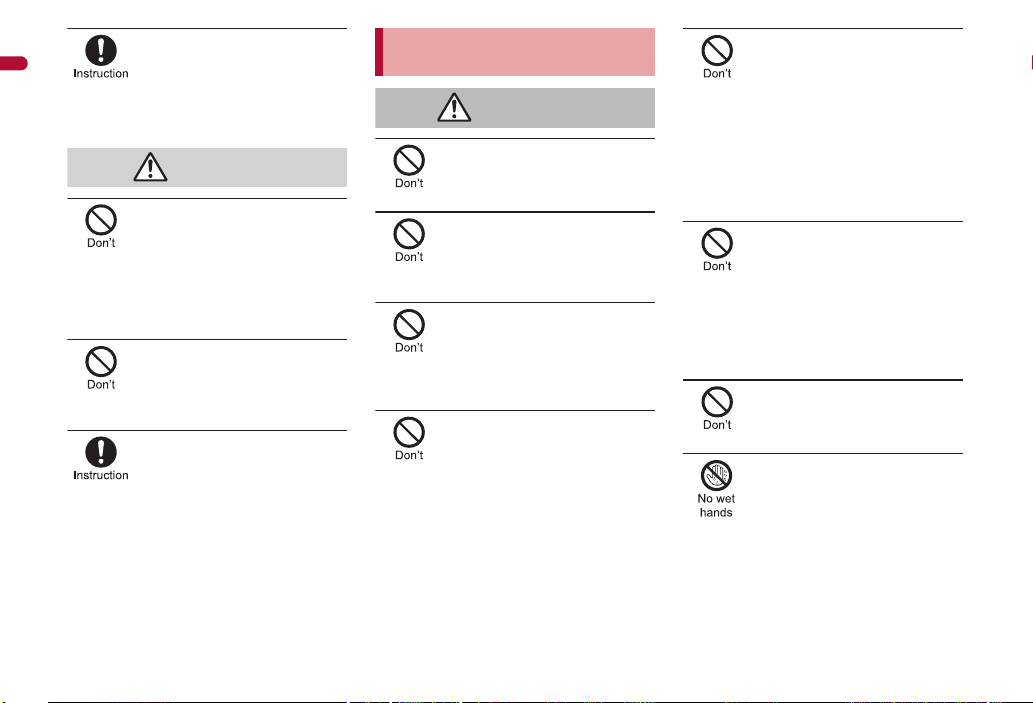Click the Don't icon above No wet hands

click(717, 402)
